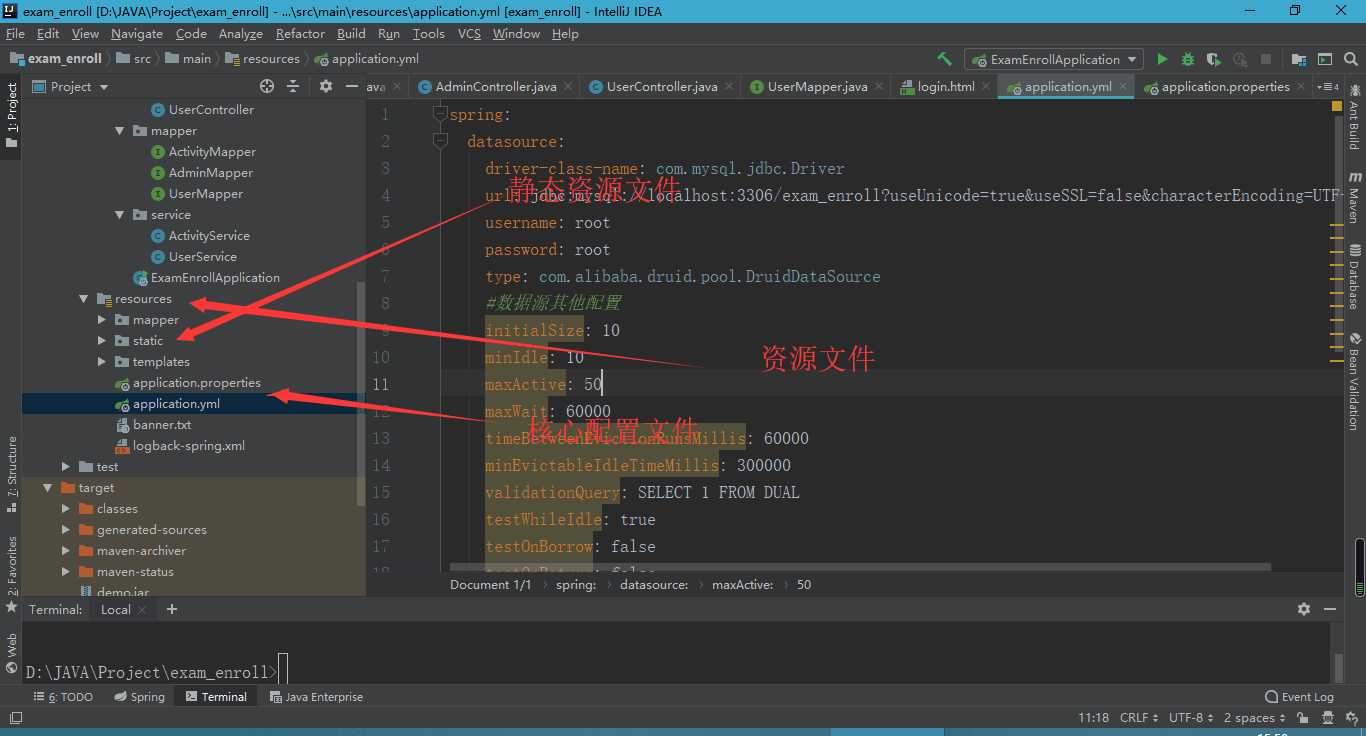Collapse the target folder
This screenshot has height=736, width=1366.
click(x=48, y=488)
